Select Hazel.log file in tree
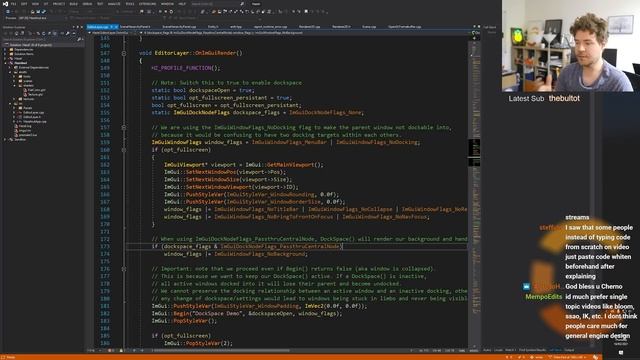 25,126
